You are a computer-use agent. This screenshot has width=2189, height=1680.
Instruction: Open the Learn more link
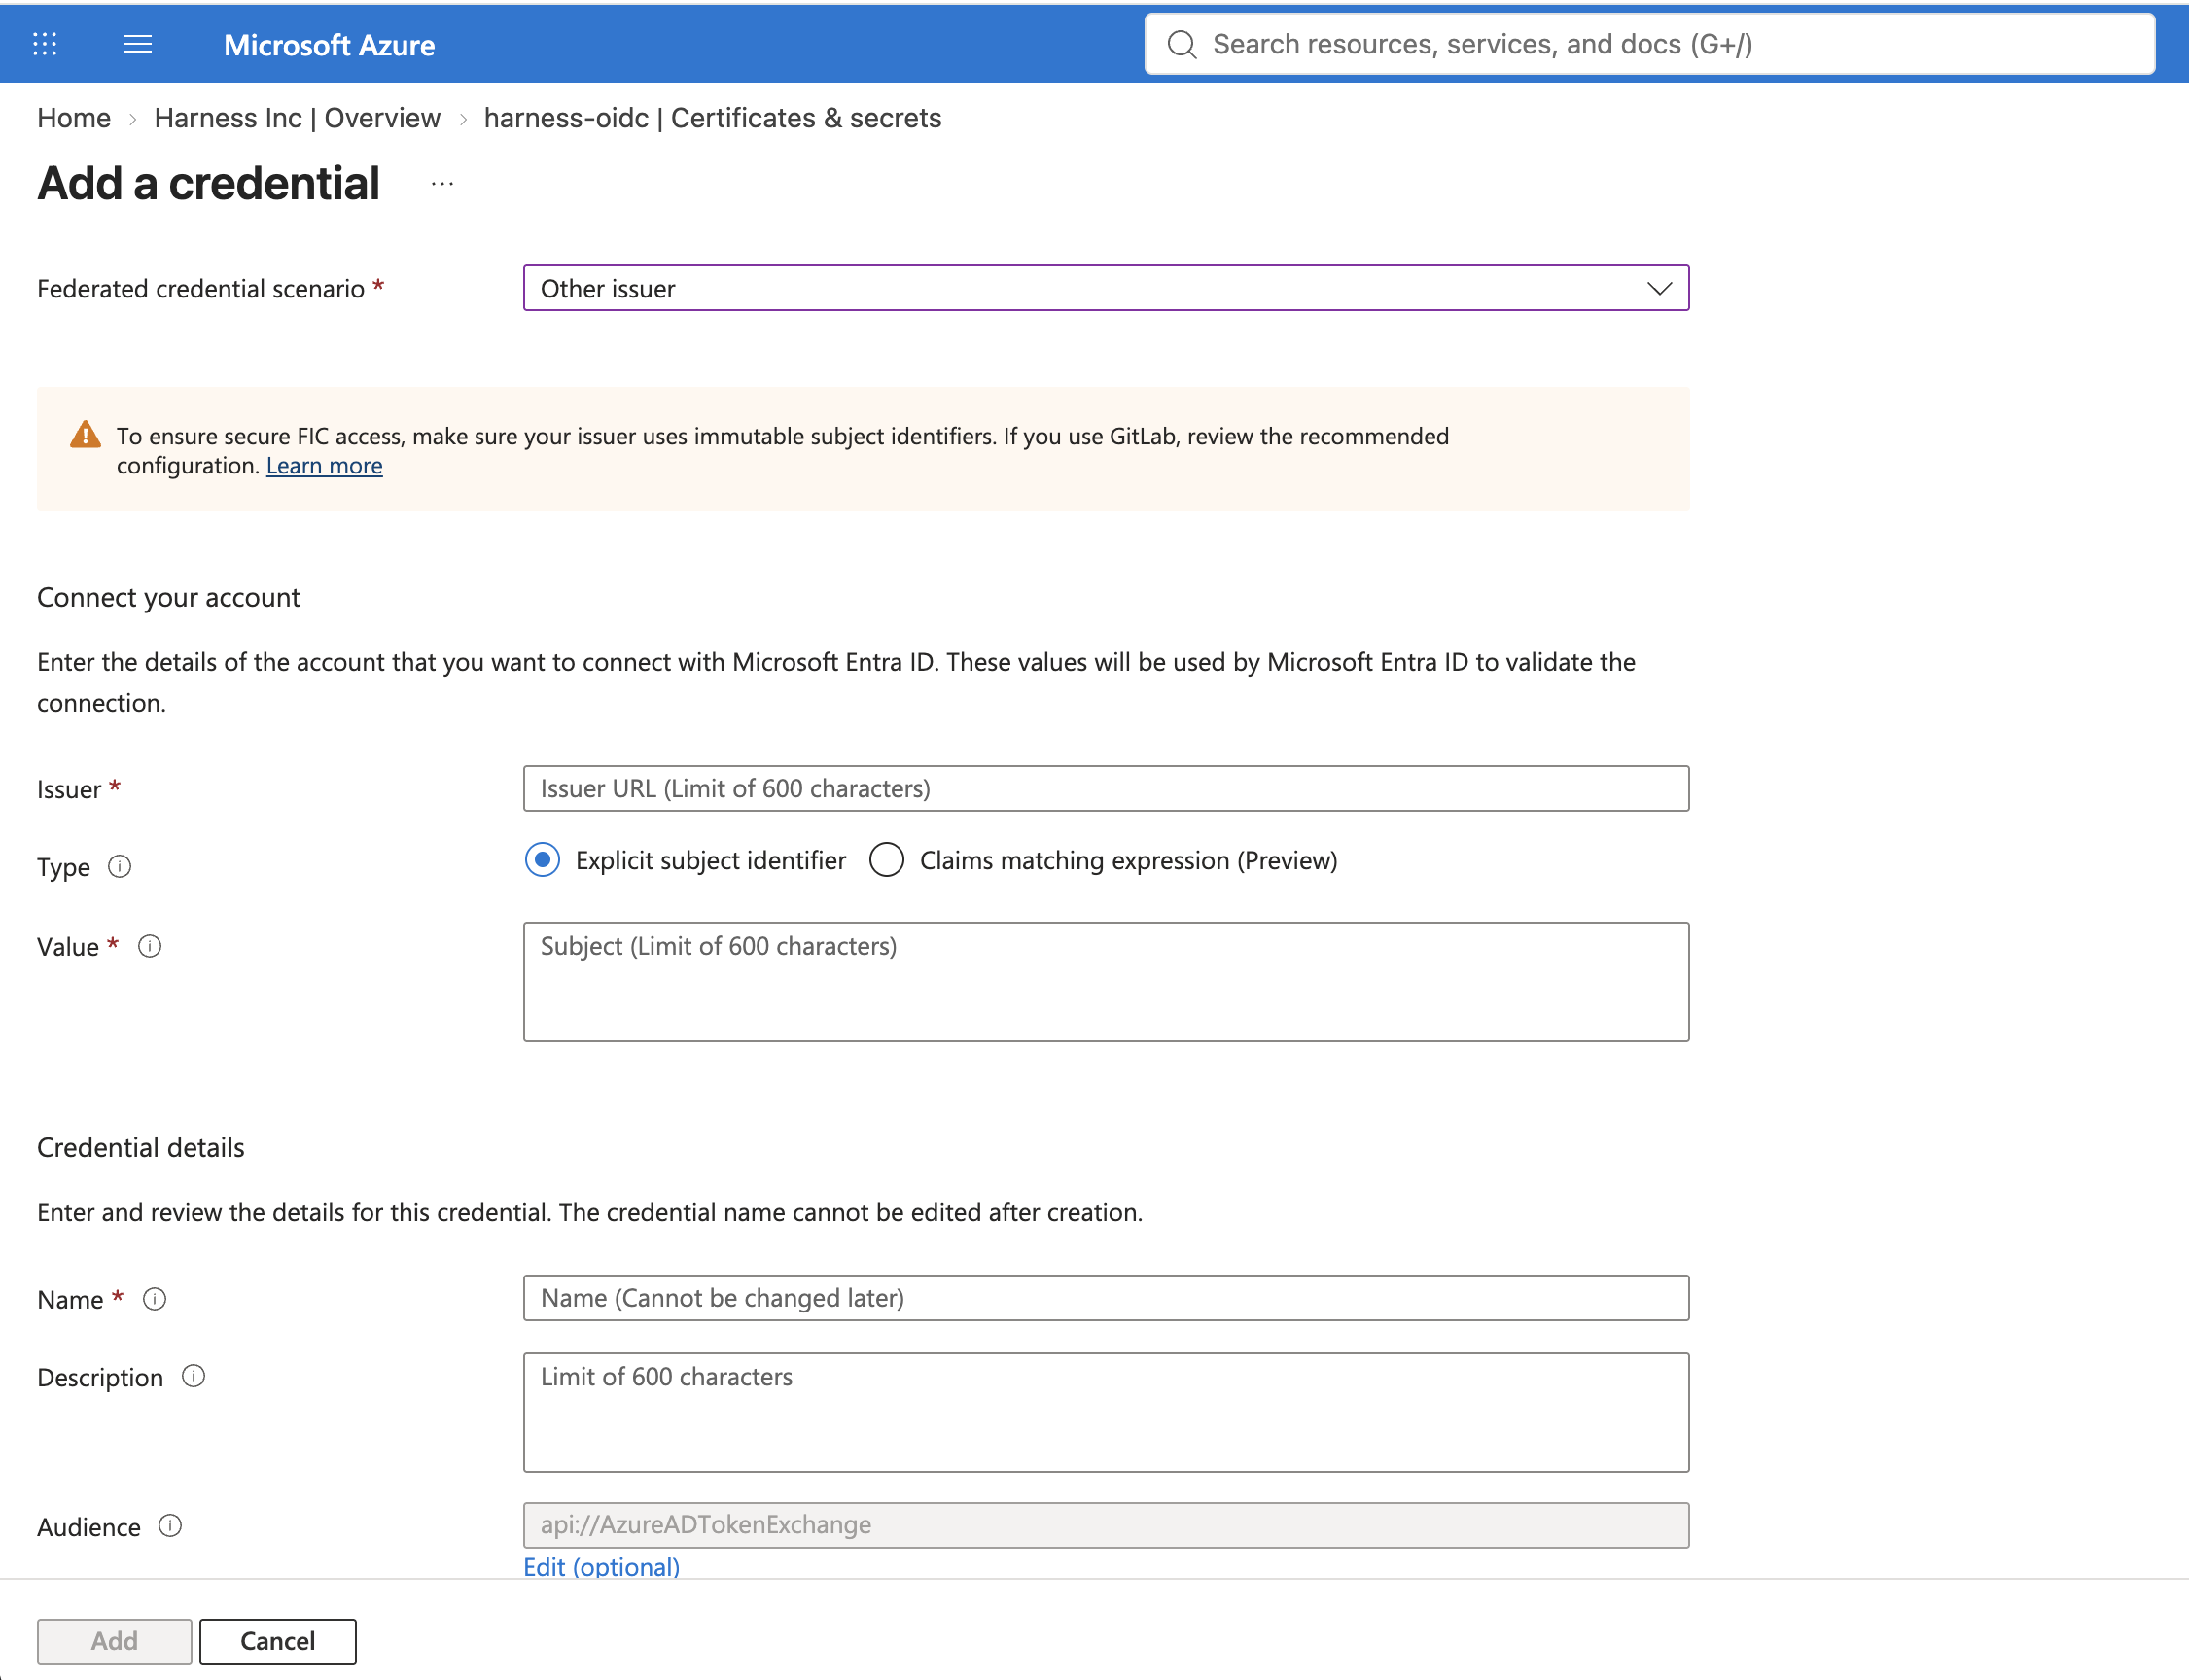coord(324,465)
